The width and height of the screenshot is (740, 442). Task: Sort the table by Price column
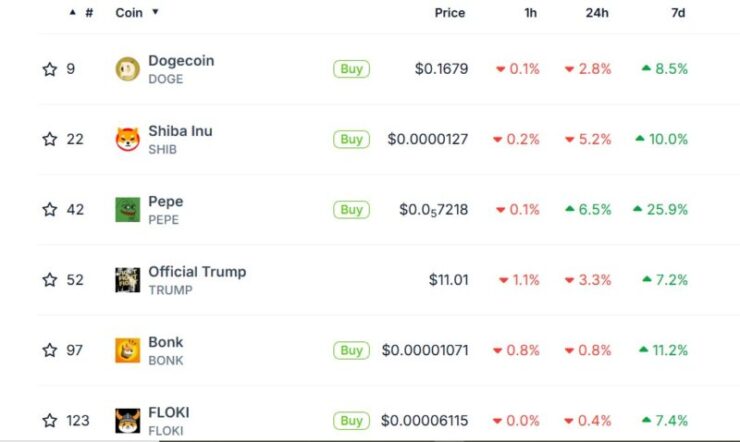(x=450, y=13)
